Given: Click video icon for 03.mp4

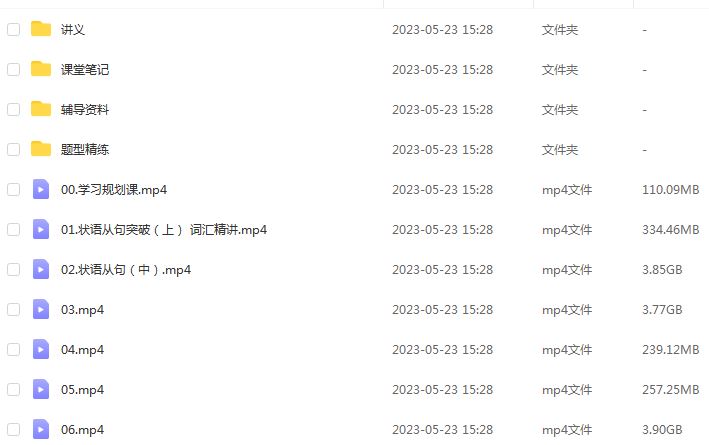Looking at the screenshot, I should tap(41, 309).
